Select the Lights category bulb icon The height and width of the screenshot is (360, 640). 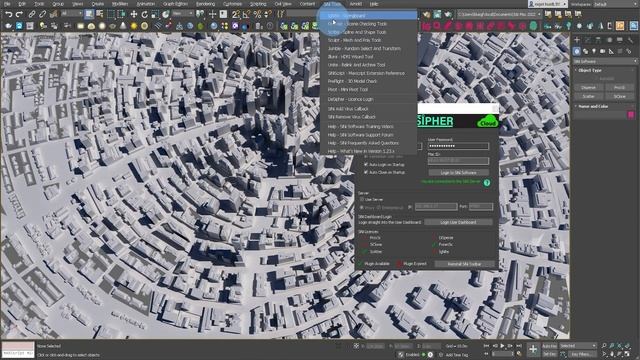(x=594, y=51)
